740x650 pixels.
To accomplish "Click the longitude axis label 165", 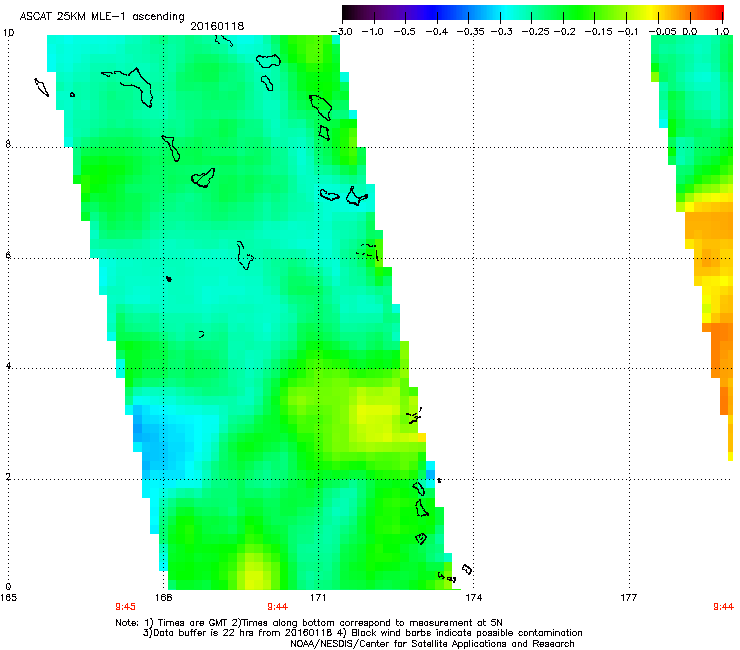I will (x=8, y=598).
